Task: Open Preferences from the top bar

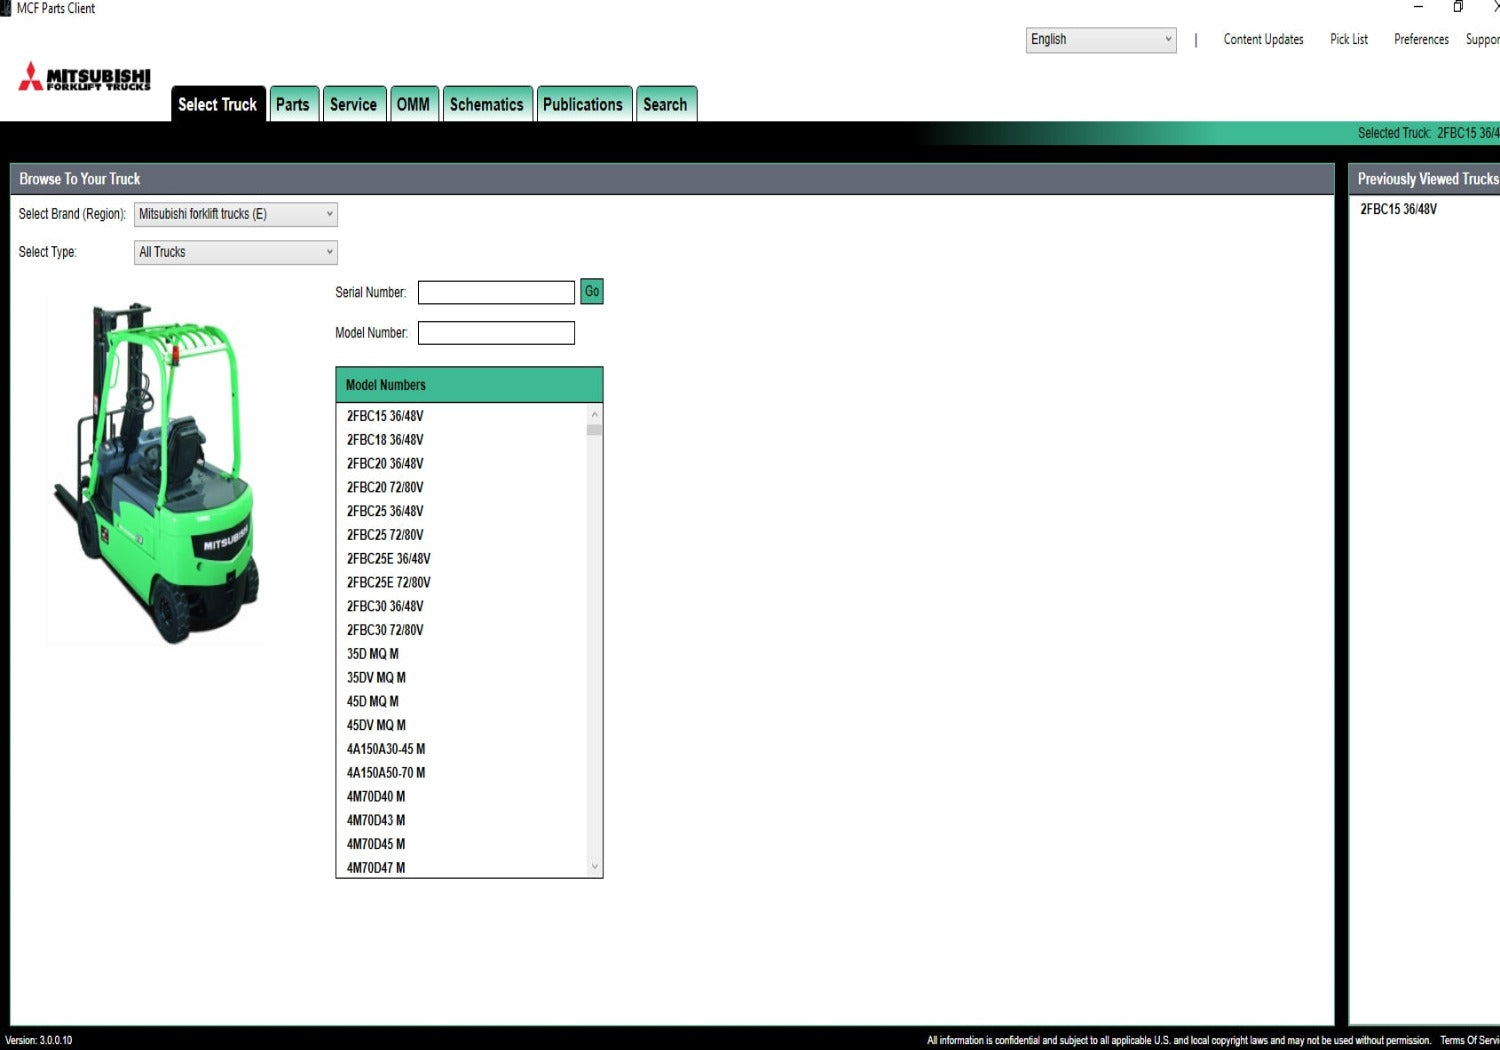Action: pos(1420,40)
